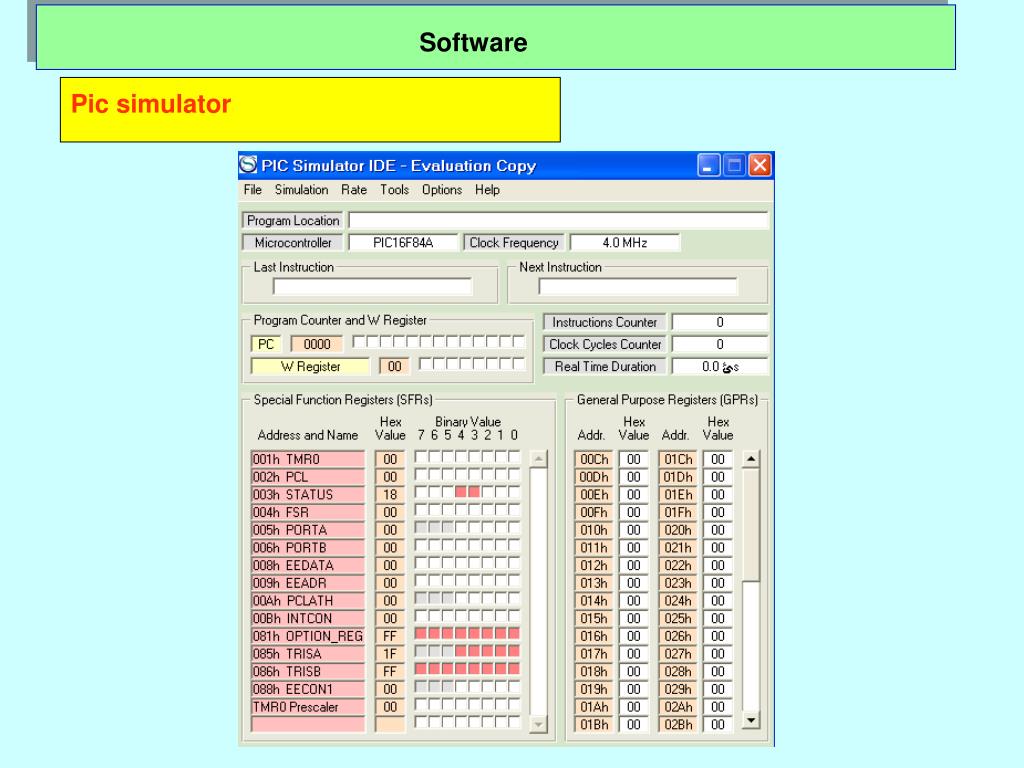Open the File menu
This screenshot has width=1024, height=768.
click(x=253, y=190)
